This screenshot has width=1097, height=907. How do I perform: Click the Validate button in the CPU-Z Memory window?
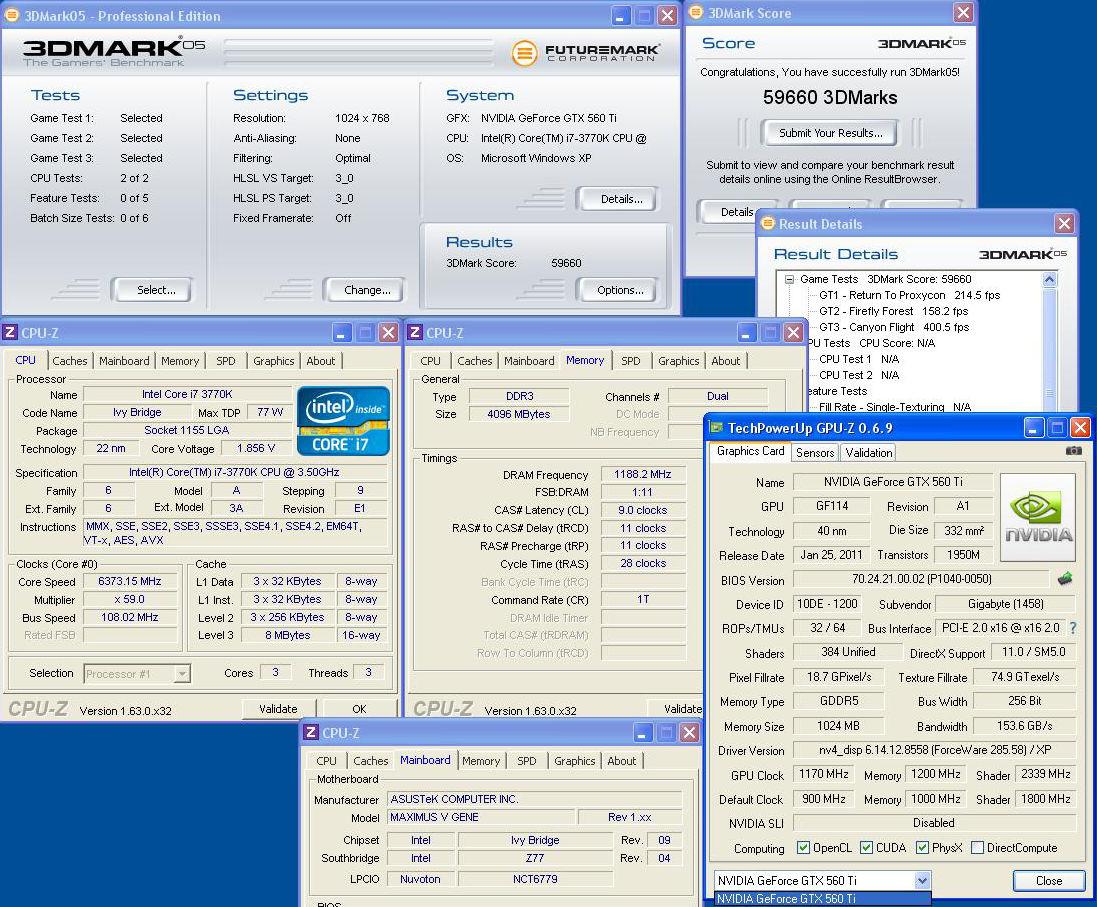(677, 709)
